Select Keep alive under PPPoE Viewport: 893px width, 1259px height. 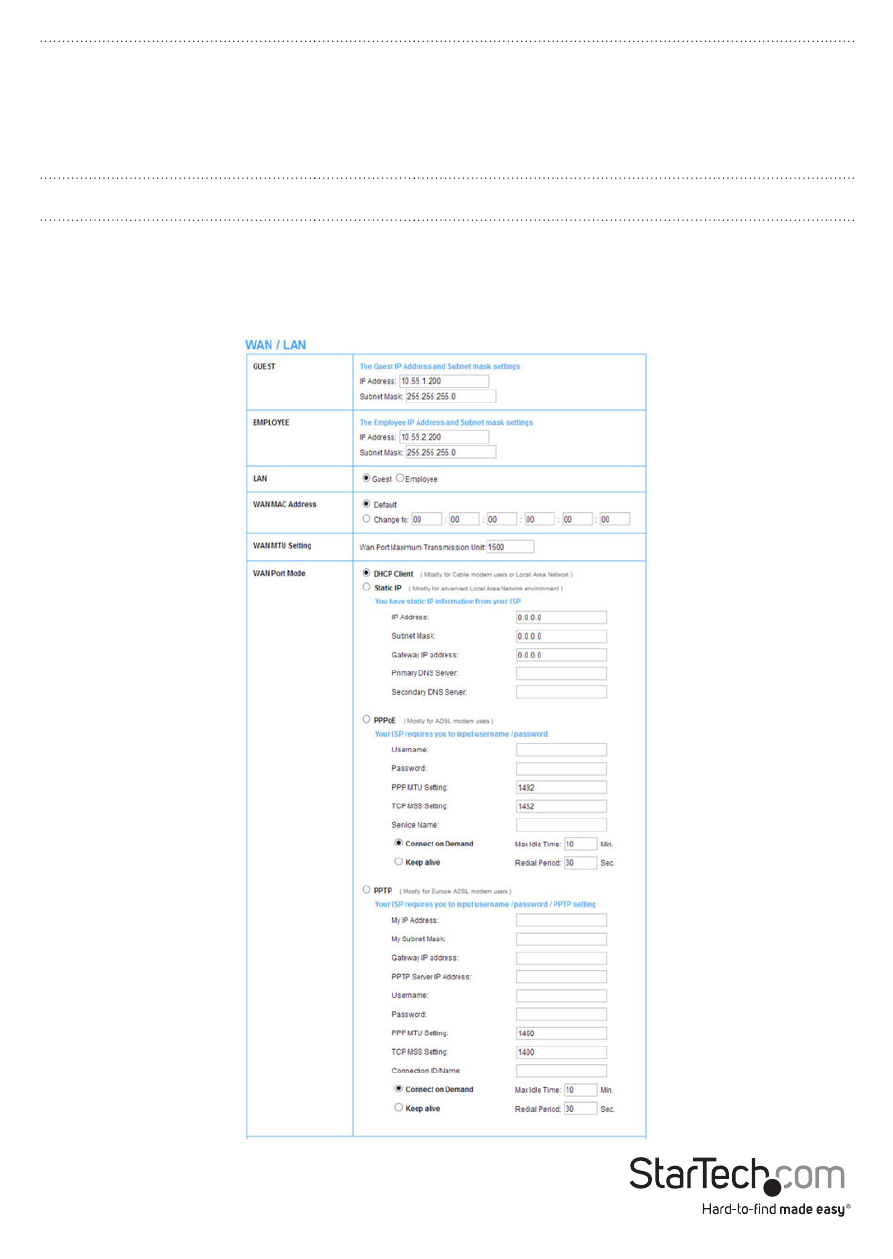click(x=398, y=862)
